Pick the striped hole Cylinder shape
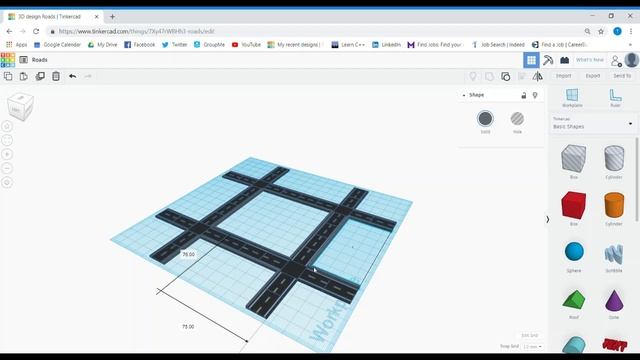640x360 pixels. coord(613,158)
